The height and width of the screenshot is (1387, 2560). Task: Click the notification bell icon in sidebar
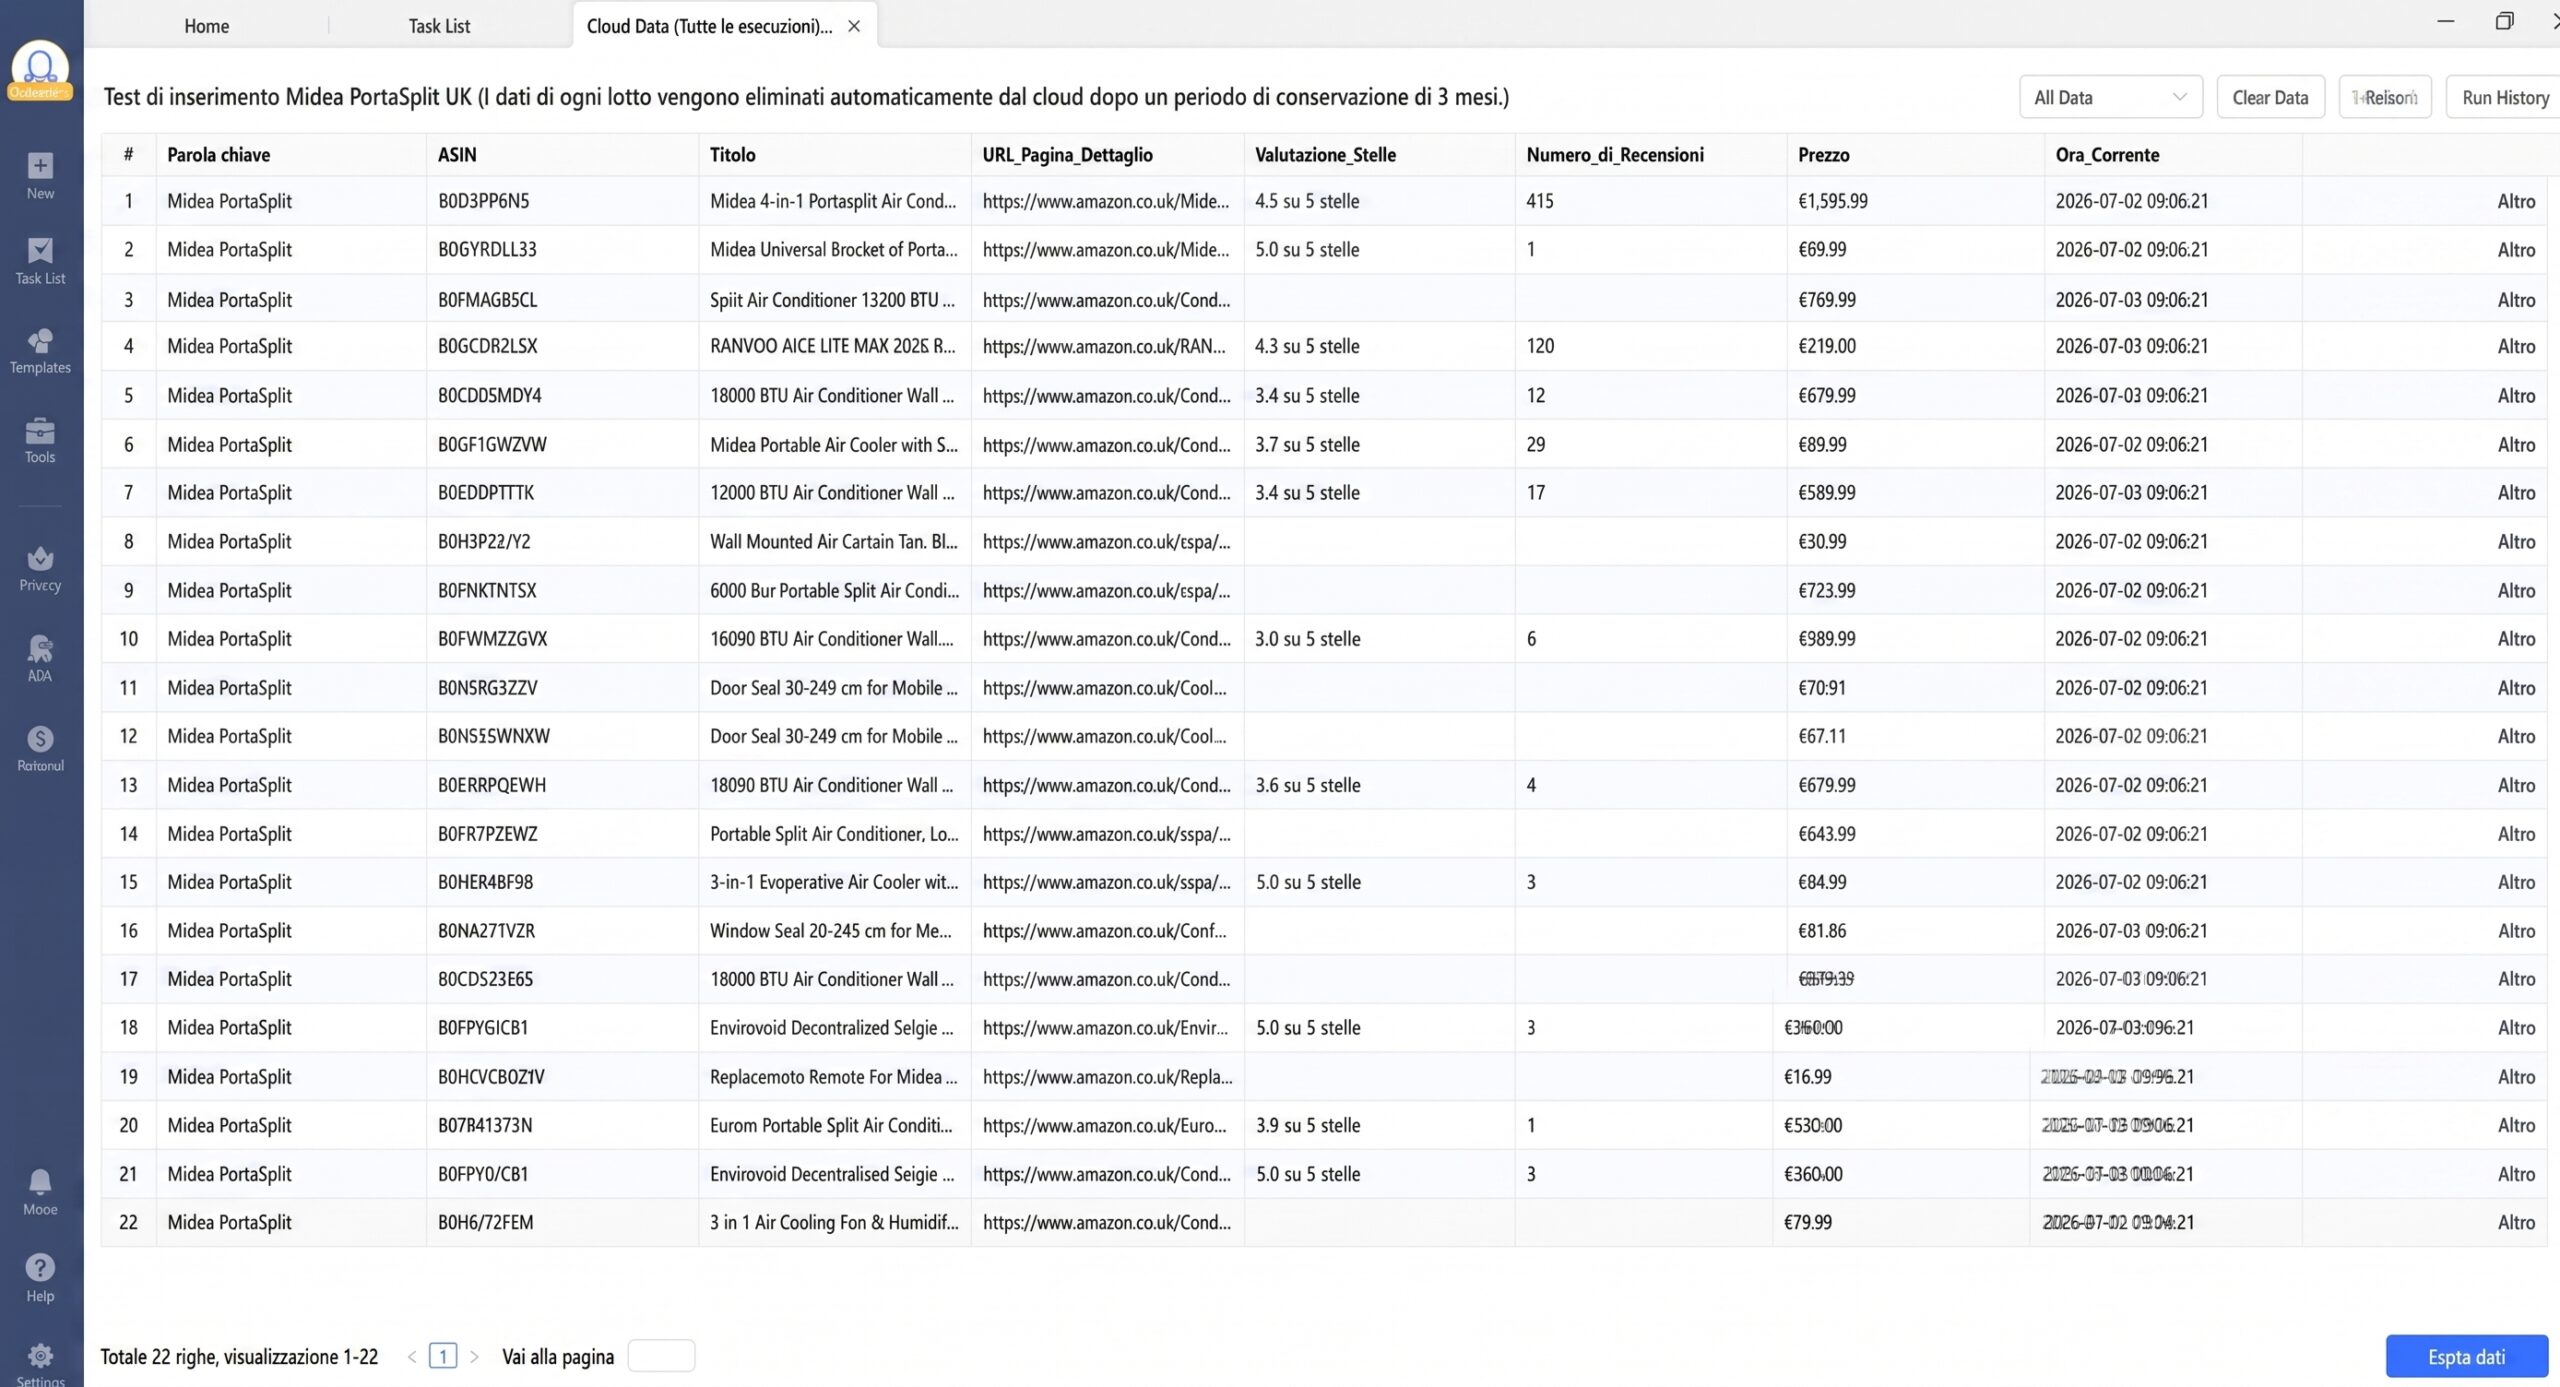[40, 1182]
